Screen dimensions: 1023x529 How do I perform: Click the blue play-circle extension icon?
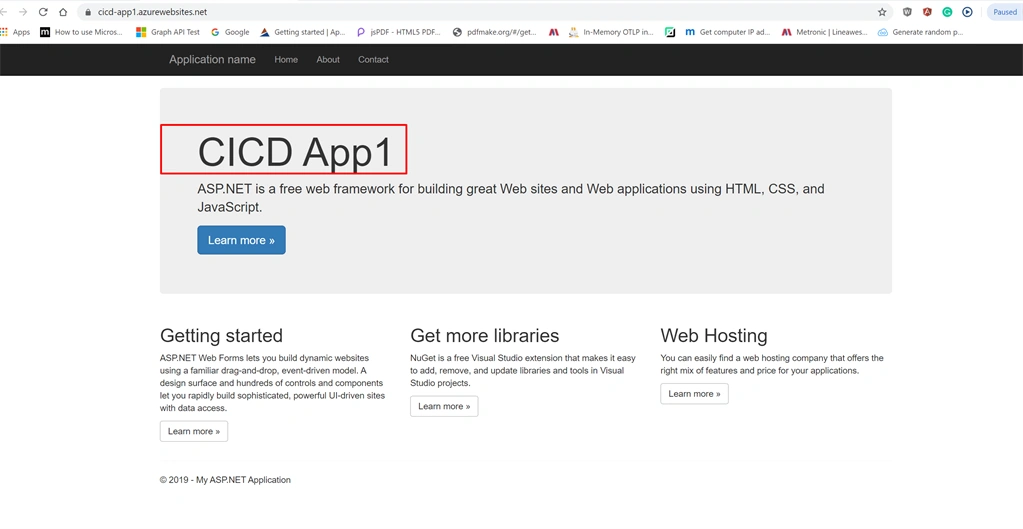(x=968, y=12)
